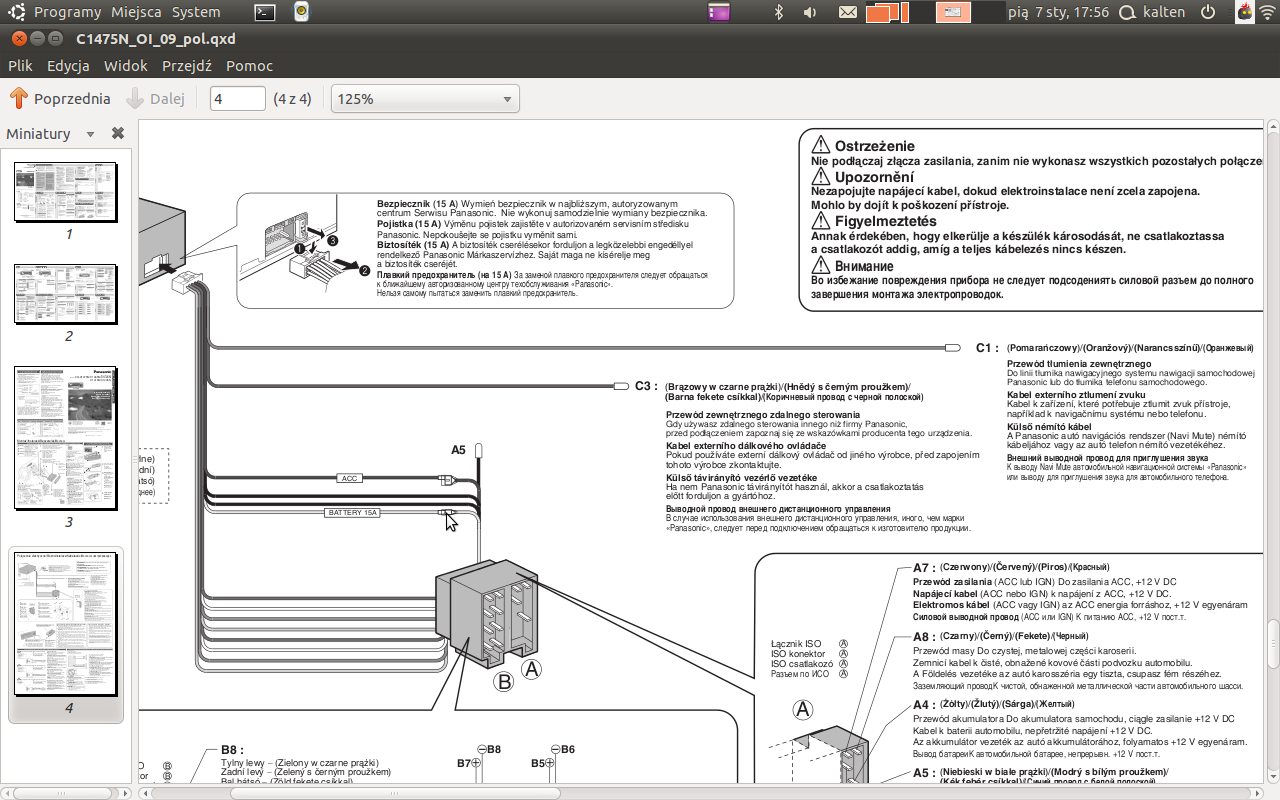This screenshot has width=1280, height=800.
Task: Click the 'Przewód zewnętrznego zdalnego sterowania' heading
Action: (x=763, y=414)
